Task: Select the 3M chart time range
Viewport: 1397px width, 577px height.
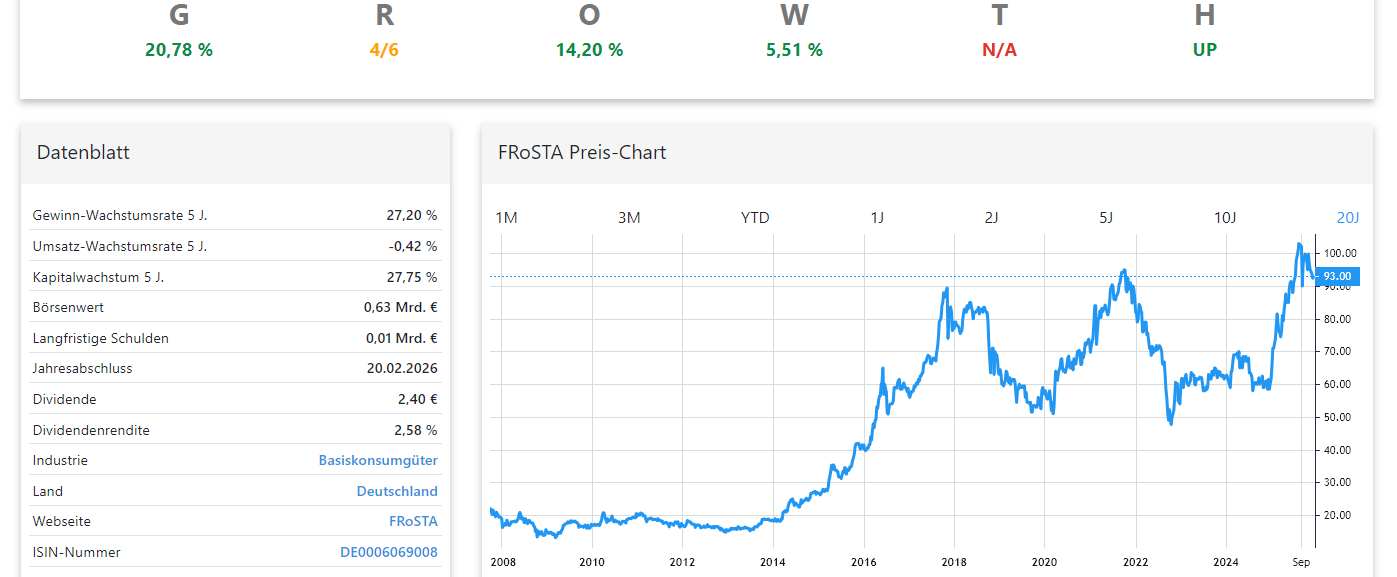Action: (x=630, y=216)
